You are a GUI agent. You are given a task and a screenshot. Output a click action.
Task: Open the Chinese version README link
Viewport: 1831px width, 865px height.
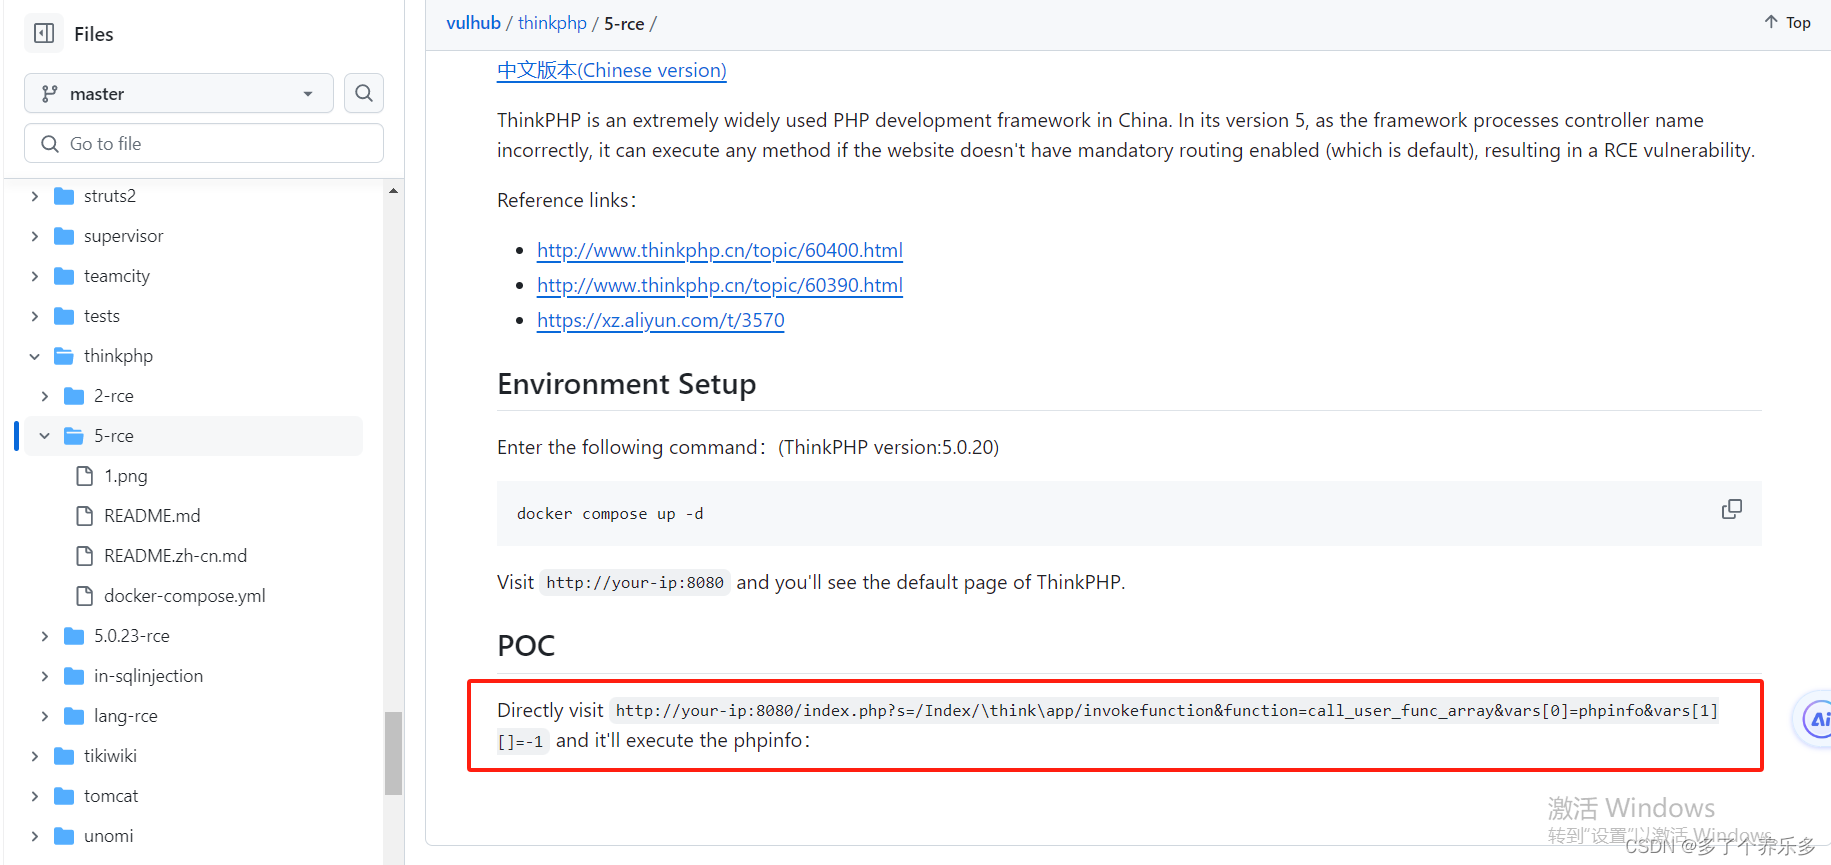pos(612,70)
